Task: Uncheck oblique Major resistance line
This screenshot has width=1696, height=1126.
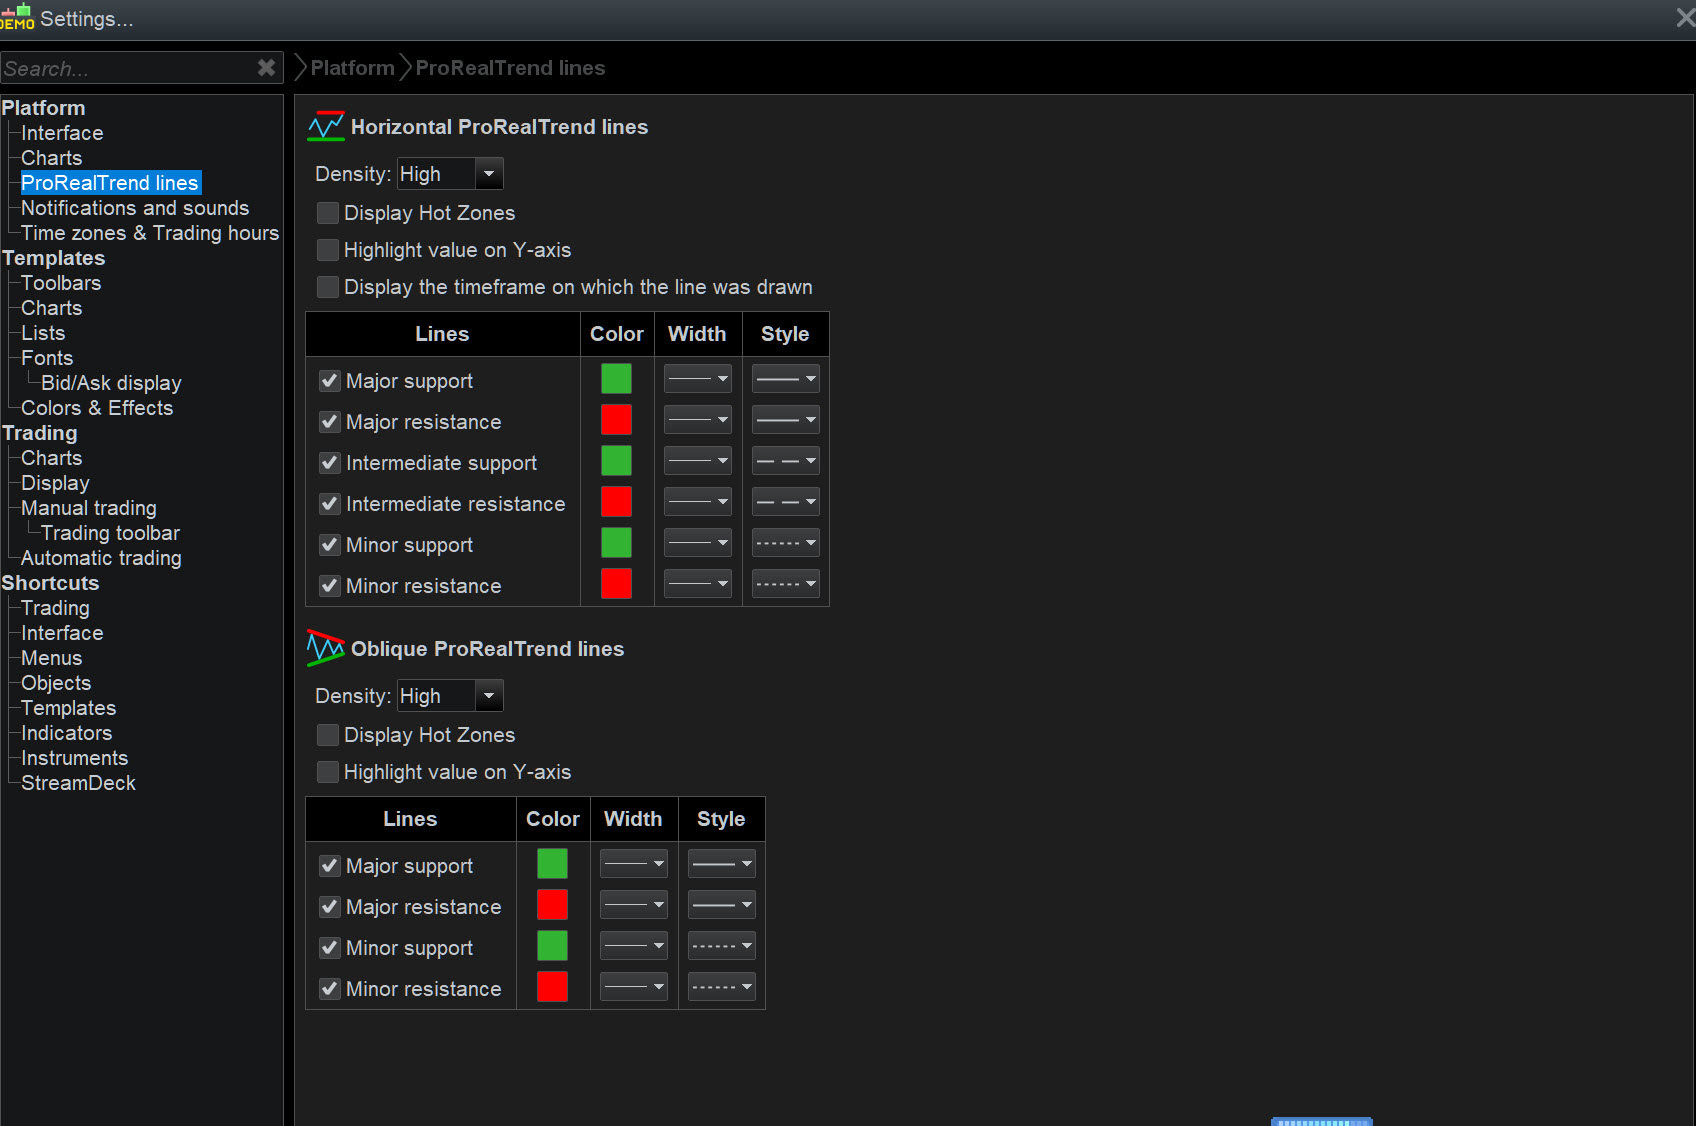Action: pyautogui.click(x=329, y=907)
